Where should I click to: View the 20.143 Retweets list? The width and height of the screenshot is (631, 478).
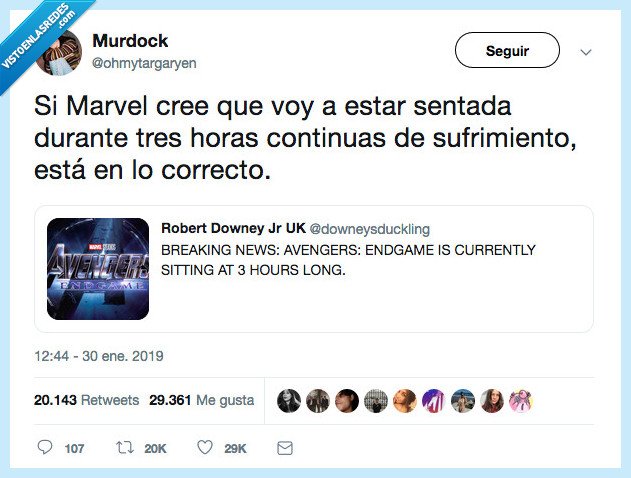coord(87,400)
